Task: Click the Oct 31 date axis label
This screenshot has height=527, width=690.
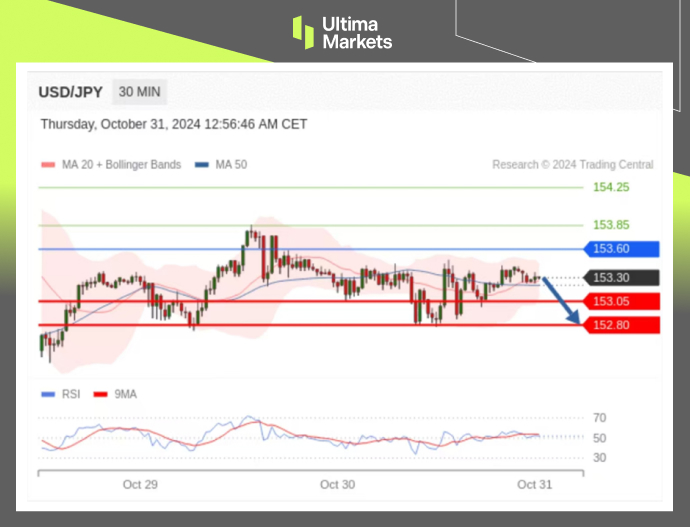Action: (x=534, y=485)
